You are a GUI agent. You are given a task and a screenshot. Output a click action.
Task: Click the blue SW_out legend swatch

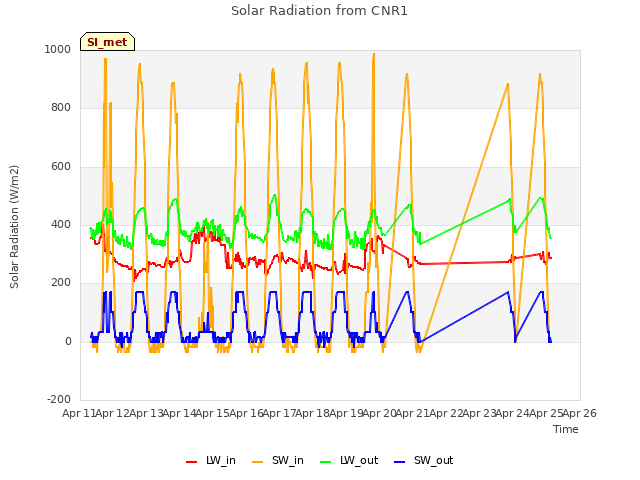coord(400,462)
